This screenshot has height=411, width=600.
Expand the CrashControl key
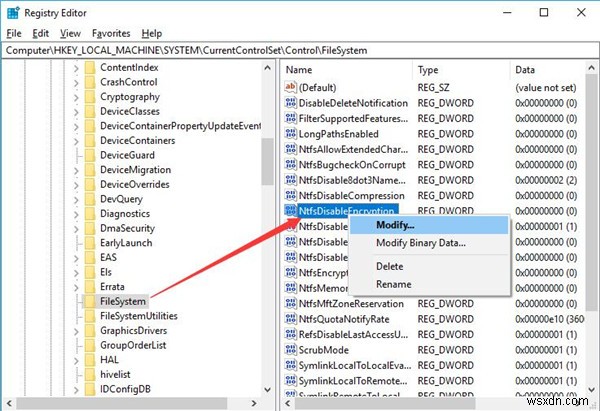point(76,83)
